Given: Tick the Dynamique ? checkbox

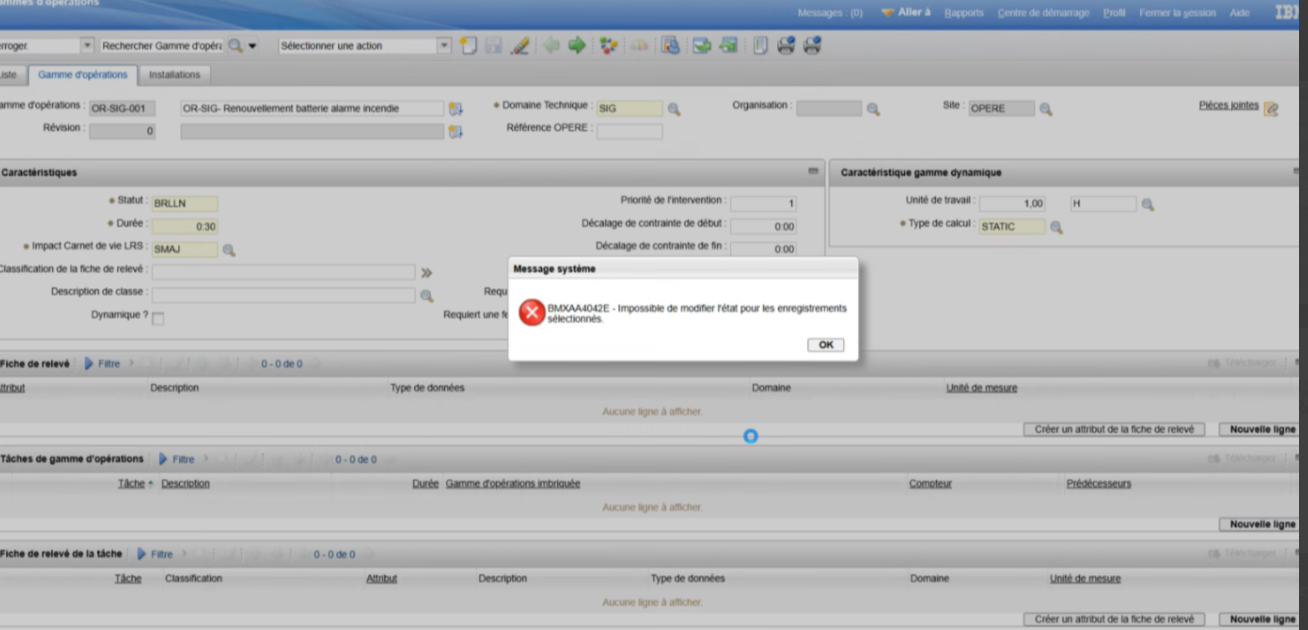Looking at the screenshot, I should pyautogui.click(x=158, y=318).
